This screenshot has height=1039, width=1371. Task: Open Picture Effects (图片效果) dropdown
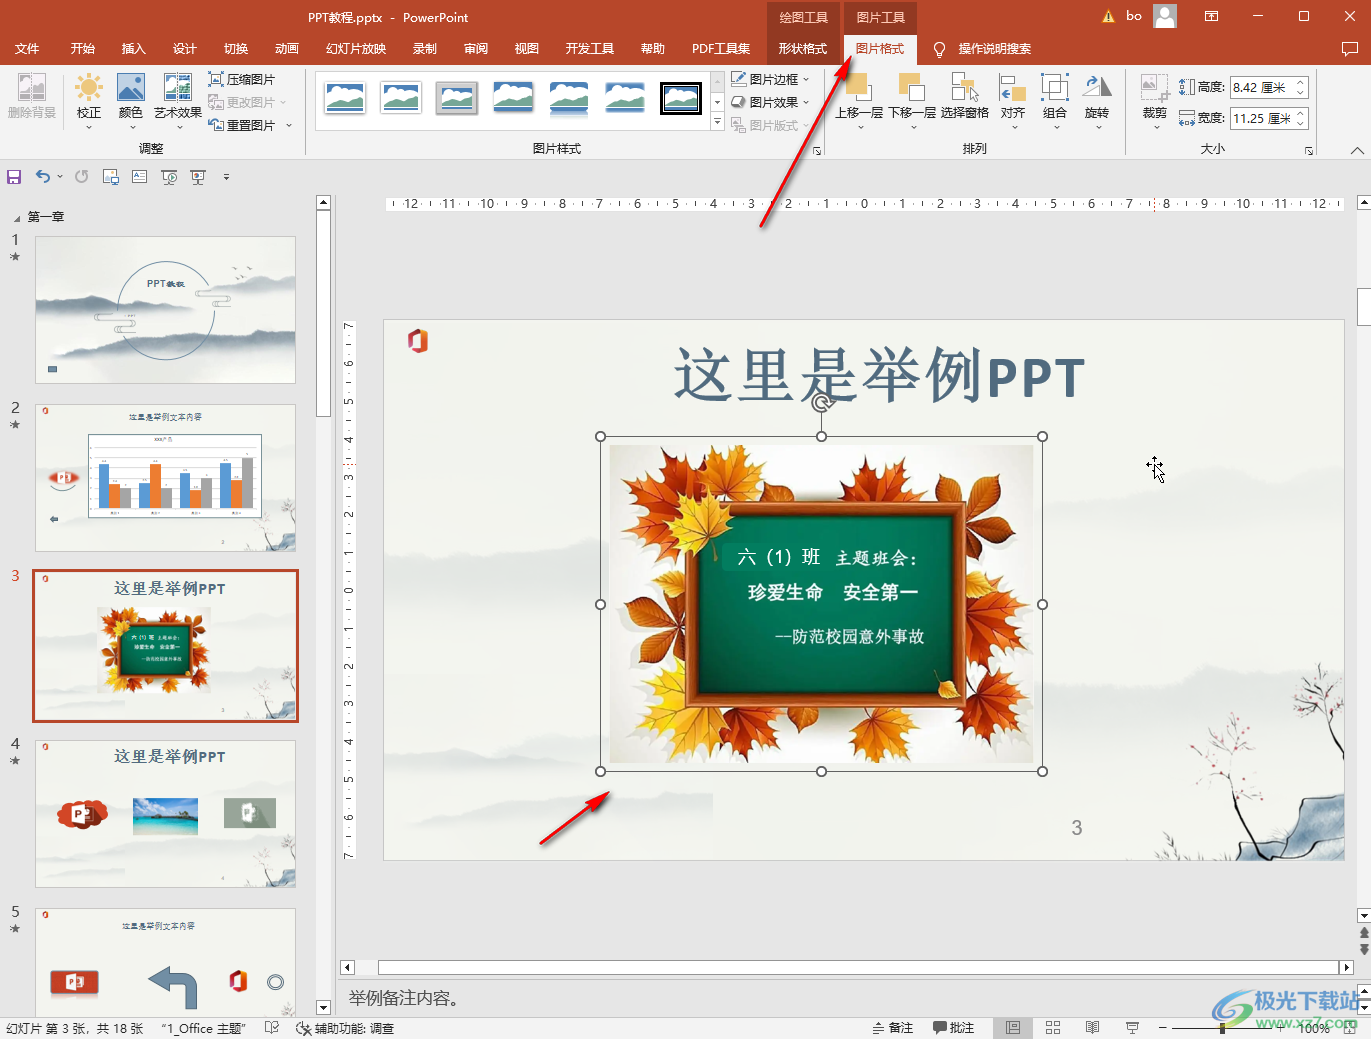pyautogui.click(x=770, y=102)
